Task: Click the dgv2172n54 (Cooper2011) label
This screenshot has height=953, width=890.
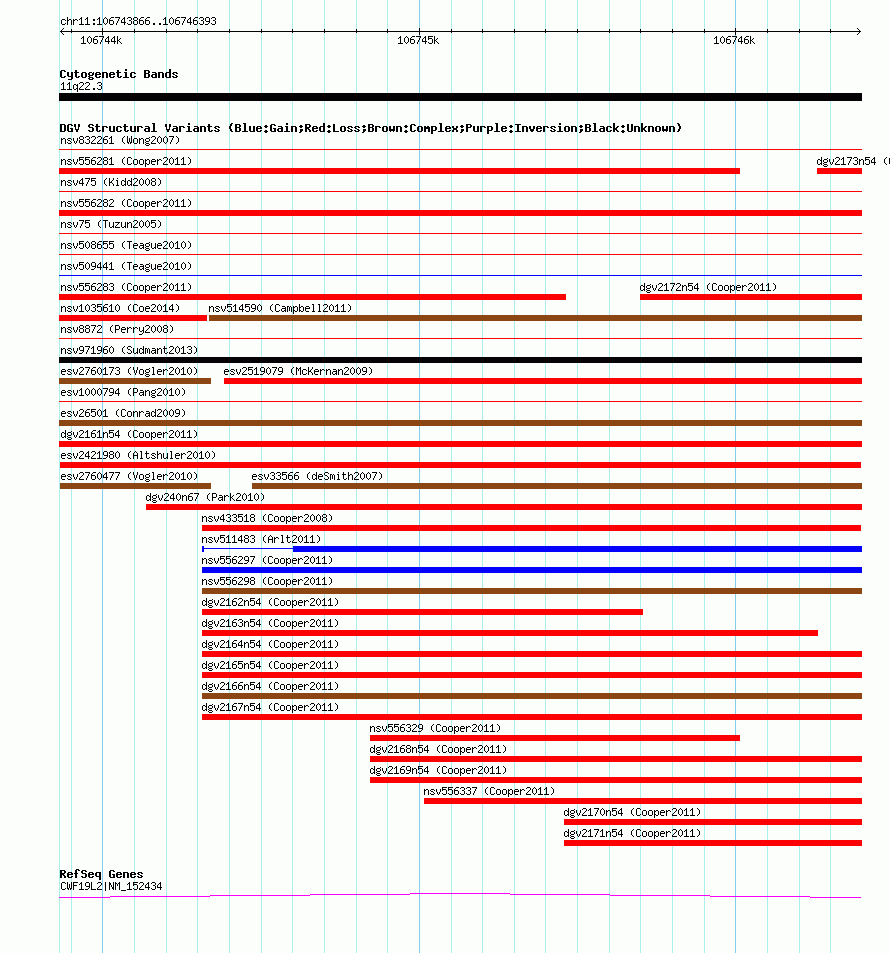Action: tap(708, 287)
